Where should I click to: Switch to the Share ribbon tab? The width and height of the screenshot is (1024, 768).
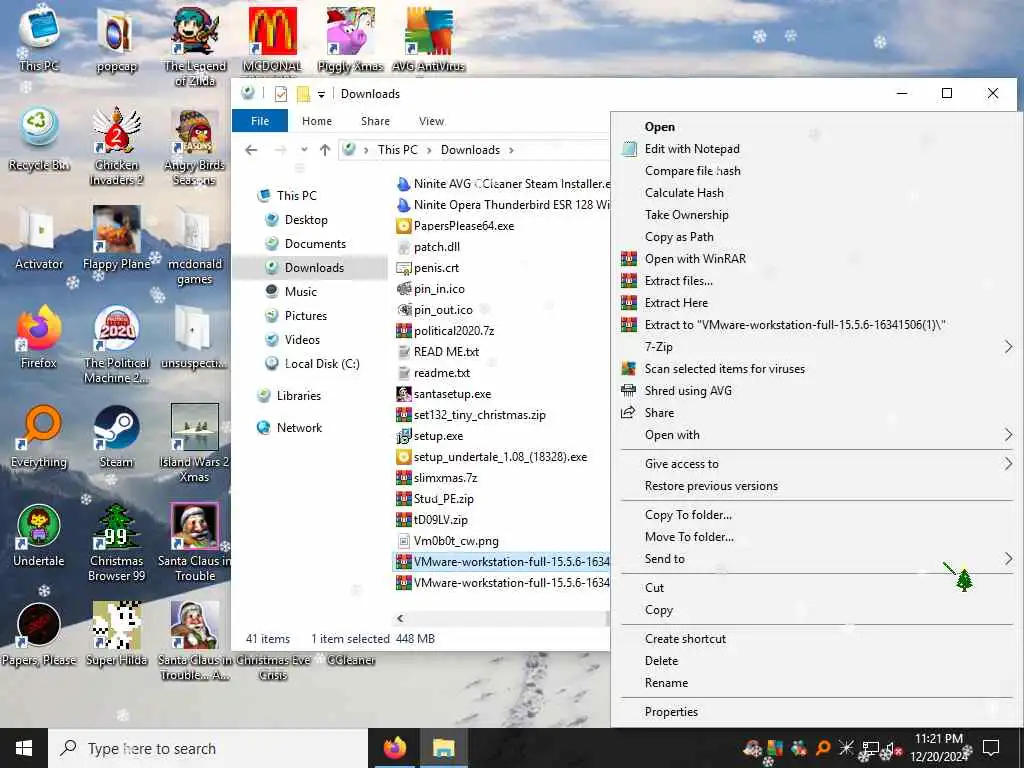tap(375, 121)
